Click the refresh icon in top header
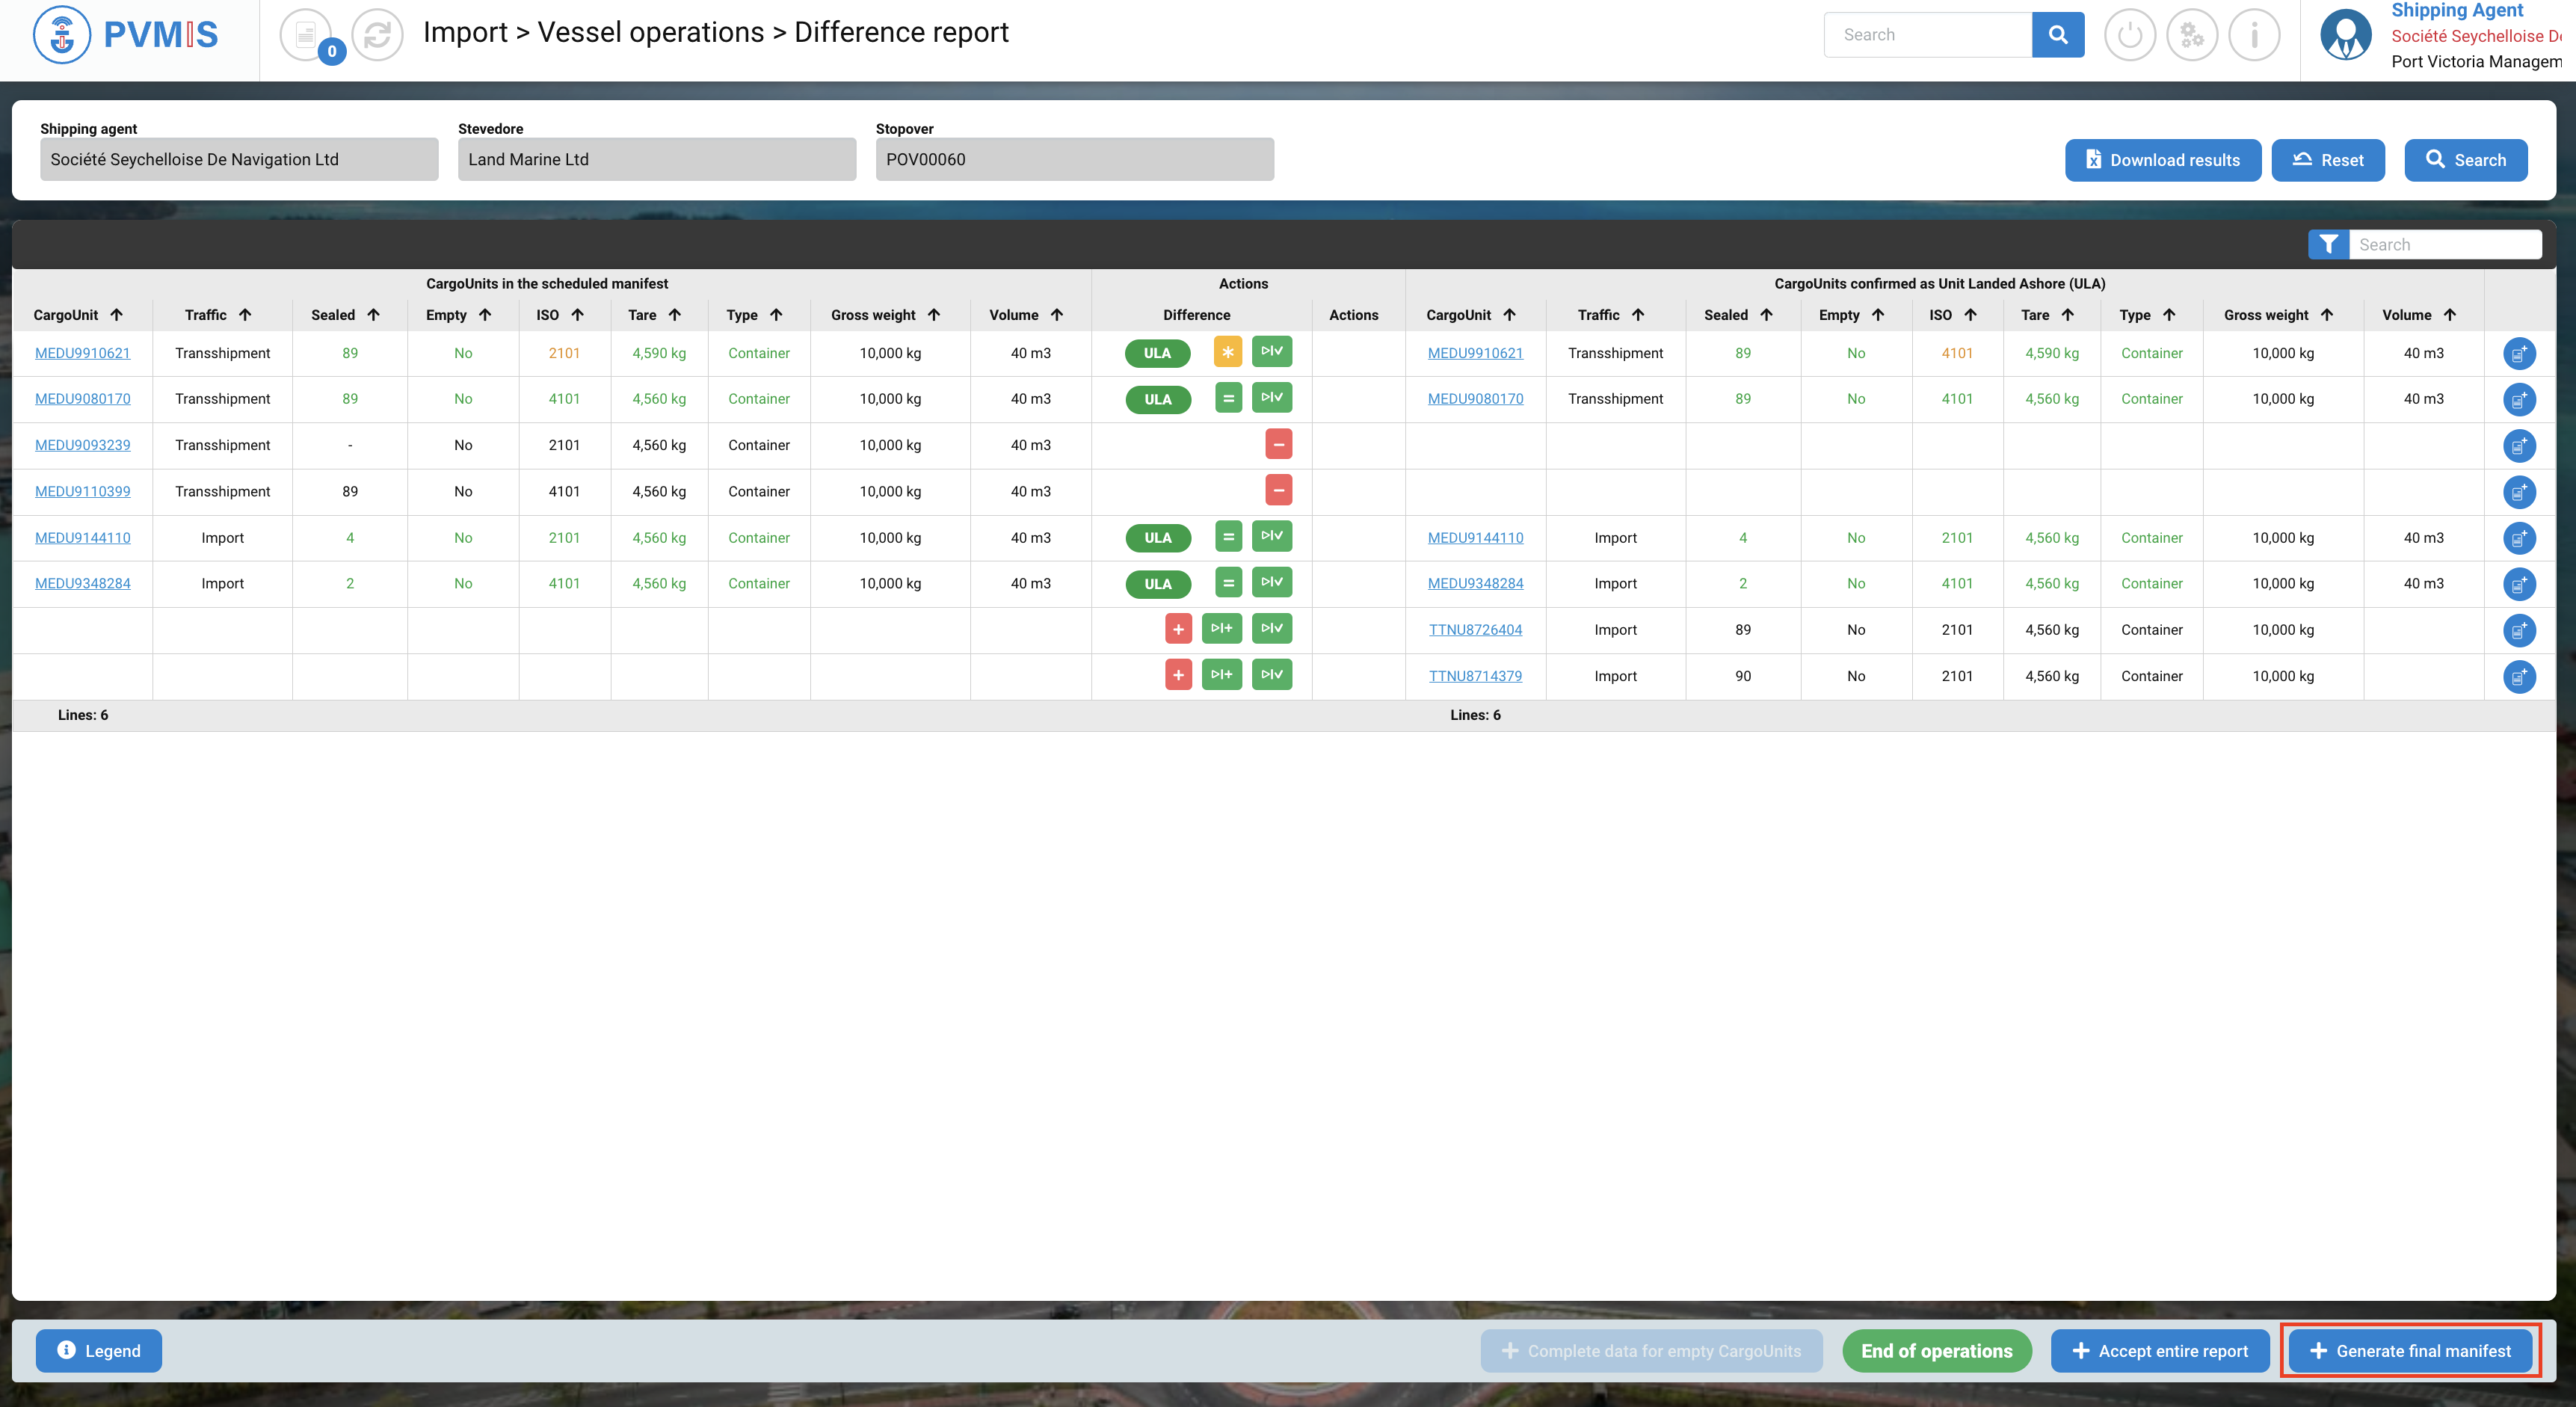Screen dimensions: 2576x1407 [x=377, y=35]
